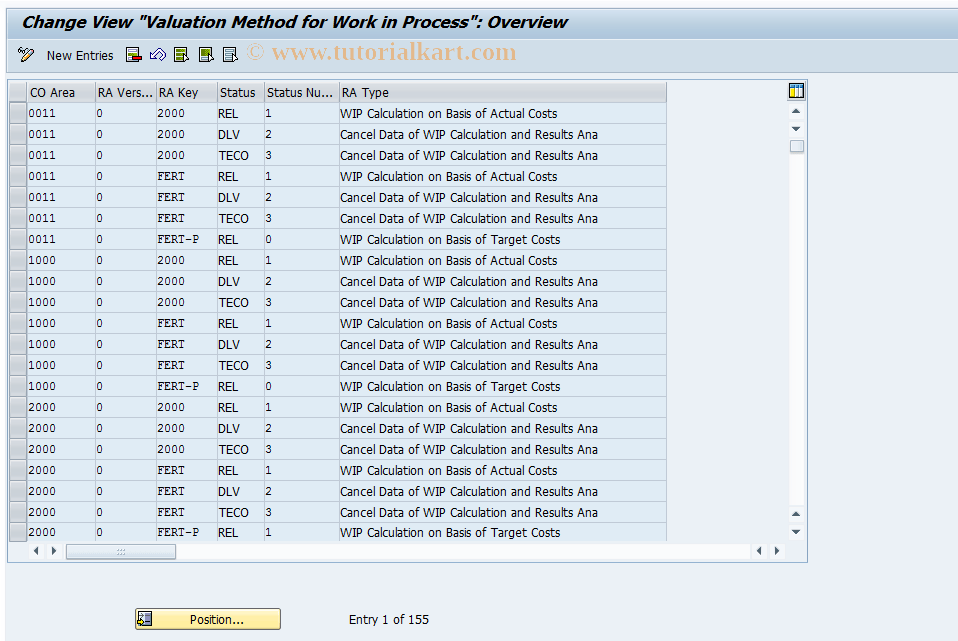The image size is (958, 641).
Task: Click the Position... button
Action: click(x=207, y=618)
